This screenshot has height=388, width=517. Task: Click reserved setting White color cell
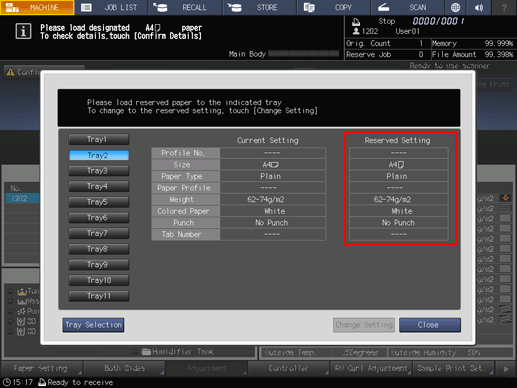tap(398, 211)
